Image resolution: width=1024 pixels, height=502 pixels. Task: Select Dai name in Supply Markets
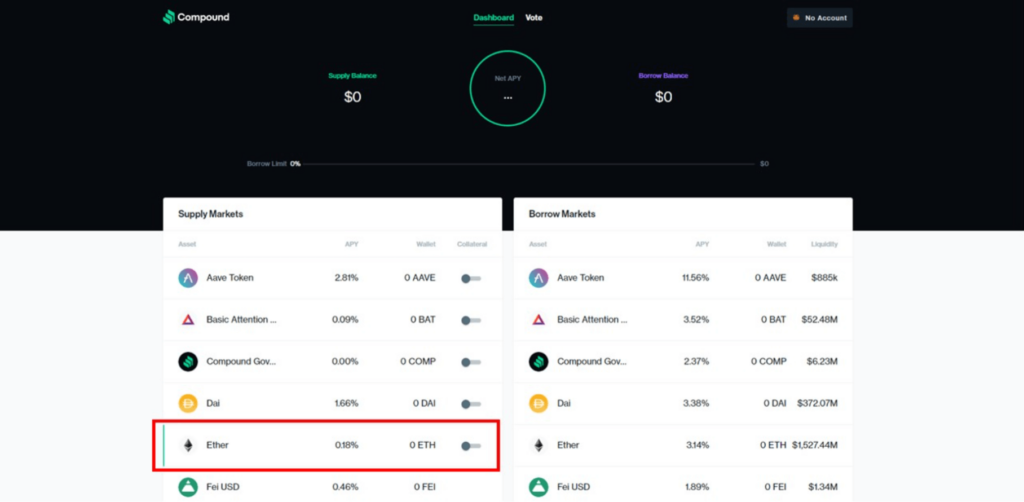tap(213, 403)
